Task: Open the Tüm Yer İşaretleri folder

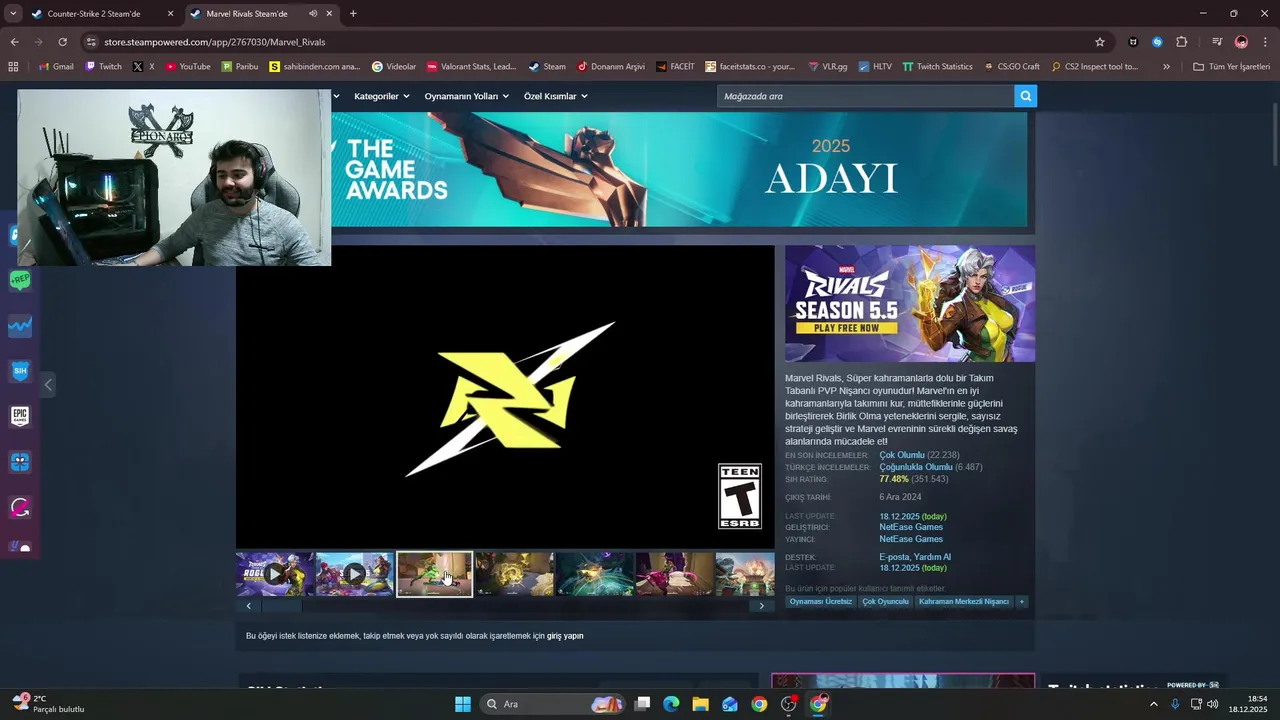Action: [x=1231, y=67]
